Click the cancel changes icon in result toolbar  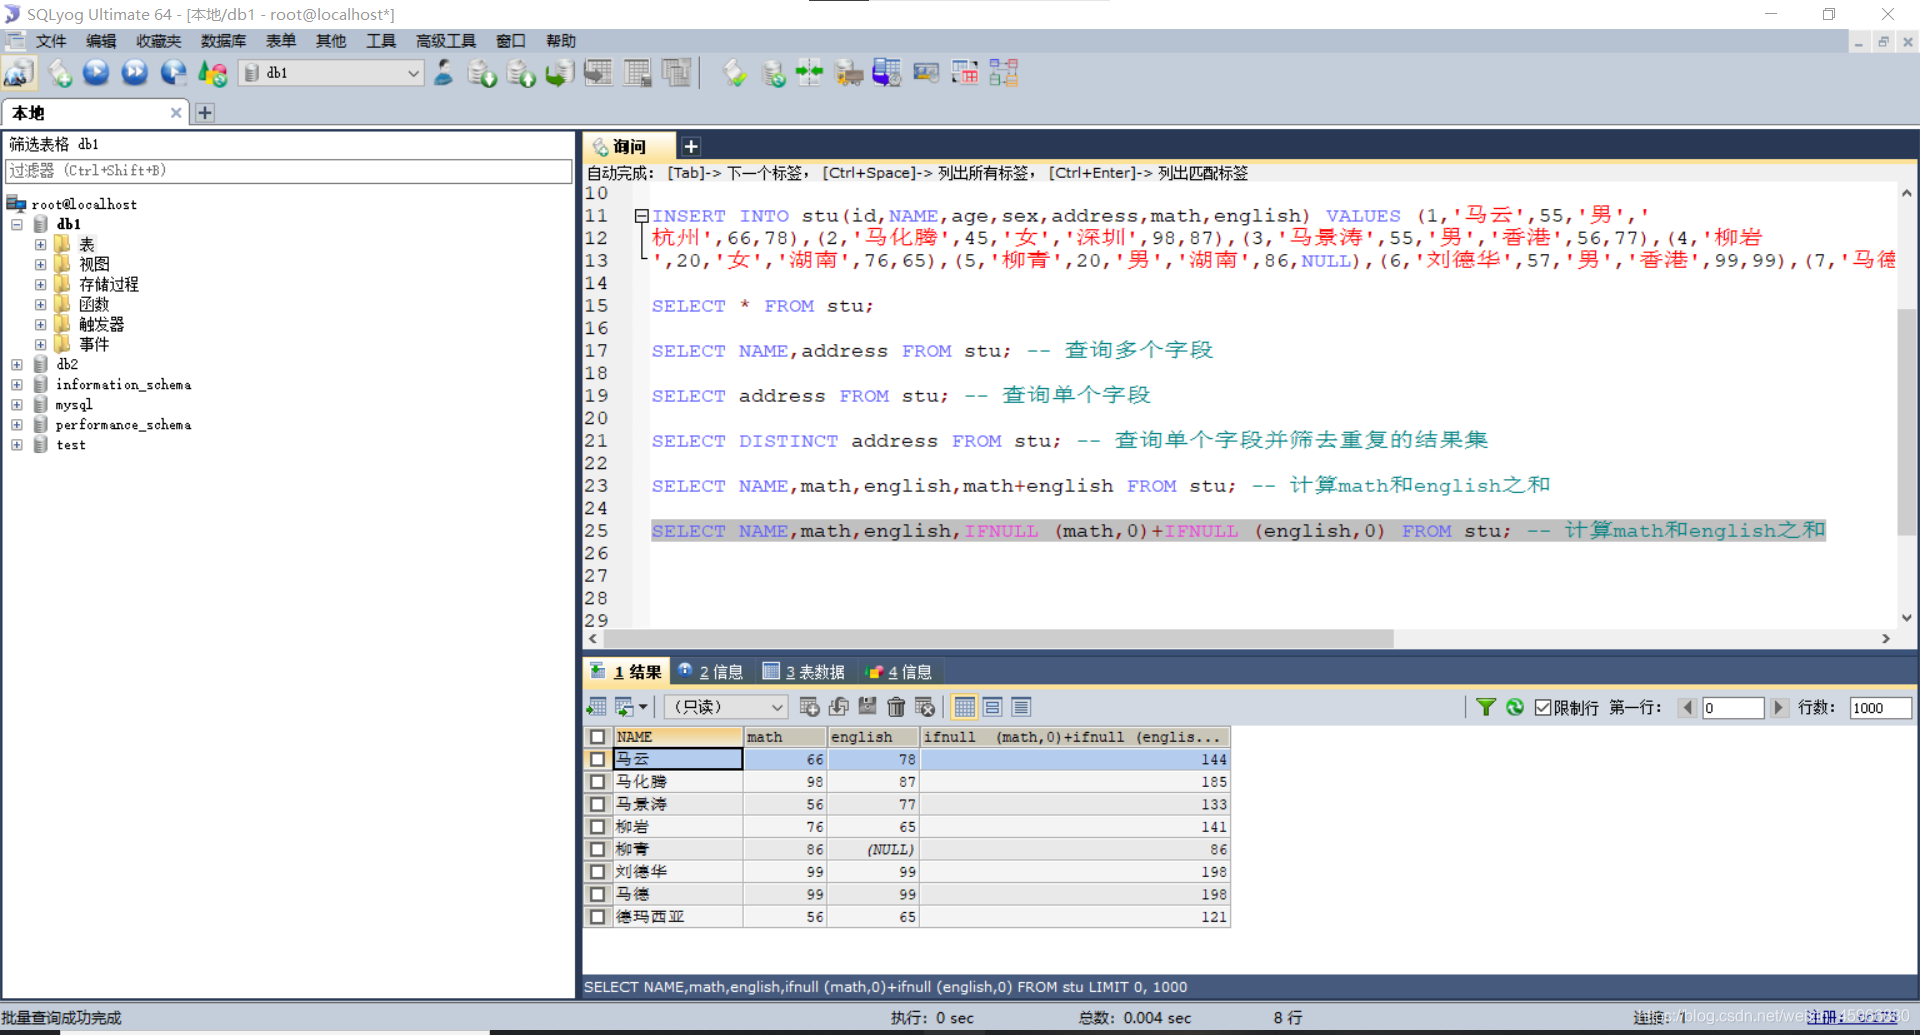point(925,707)
